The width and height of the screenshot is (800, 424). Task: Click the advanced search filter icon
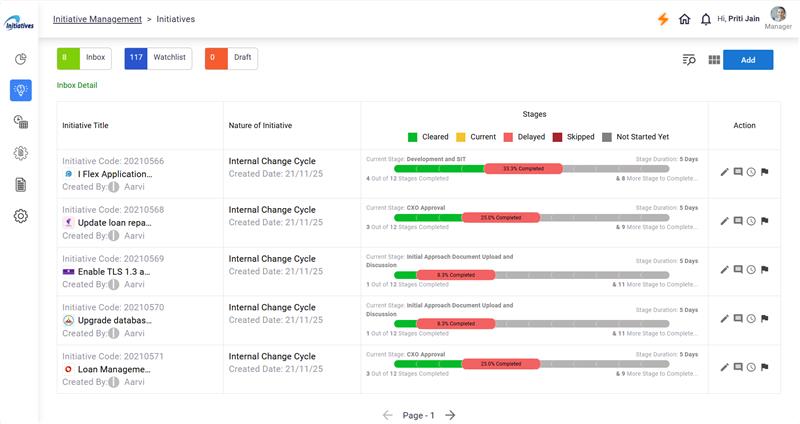[688, 60]
